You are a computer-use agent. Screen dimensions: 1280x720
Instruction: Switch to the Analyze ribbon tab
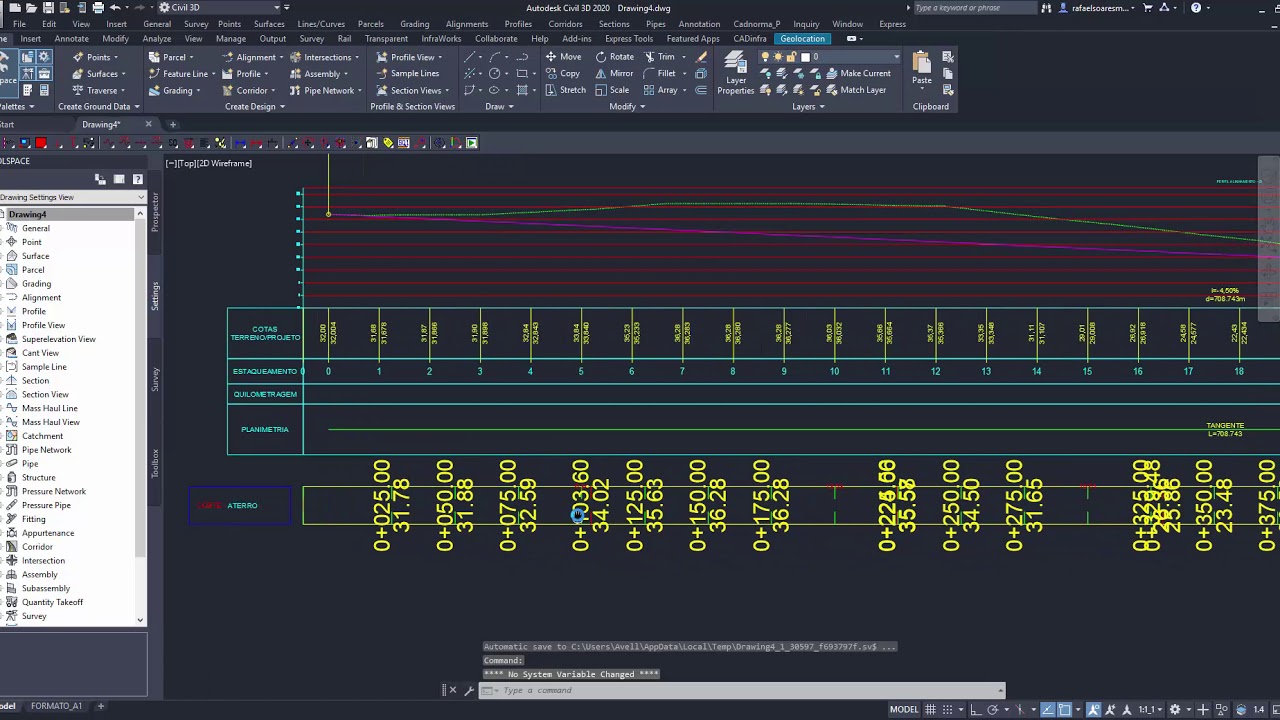tap(157, 39)
